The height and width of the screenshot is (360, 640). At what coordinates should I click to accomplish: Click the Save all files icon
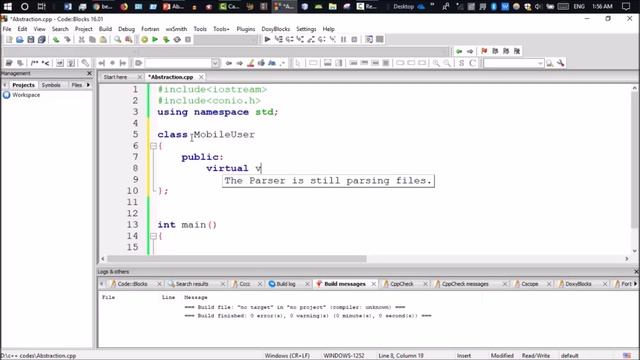(42, 40)
